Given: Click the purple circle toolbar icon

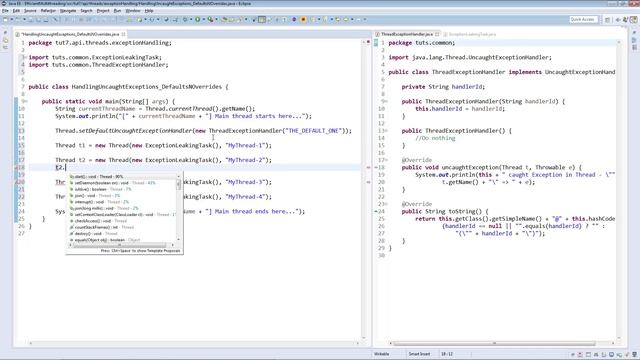Looking at the screenshot, I should pos(294,19).
